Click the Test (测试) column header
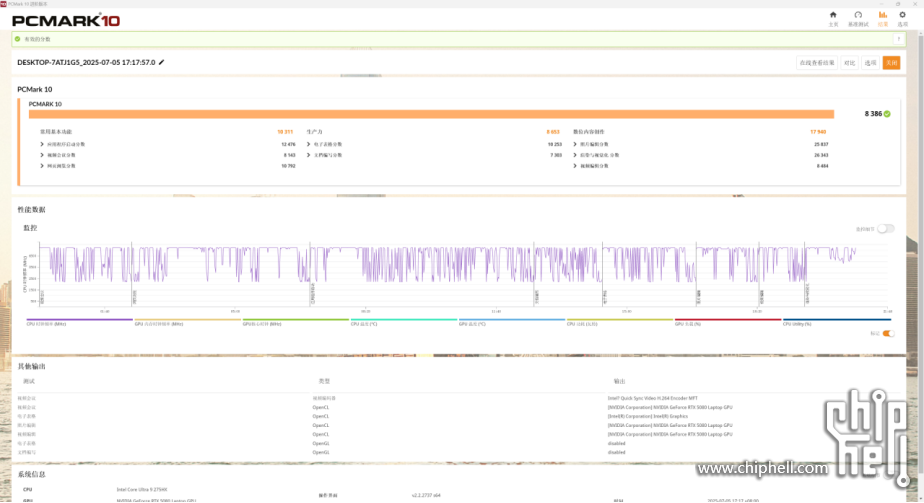The height and width of the screenshot is (503, 924). tap(29, 382)
